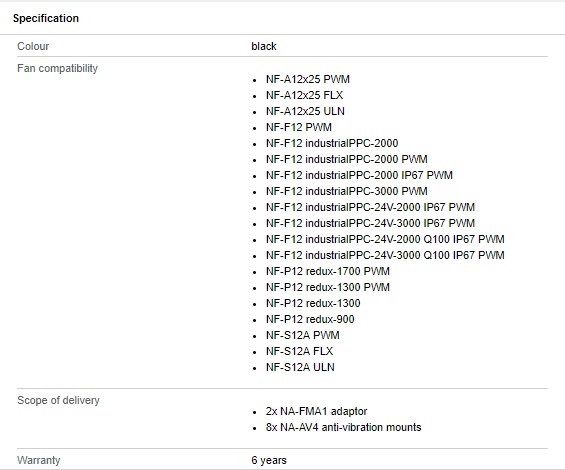Click the Specification heading
The image size is (565, 470).
click(x=46, y=18)
